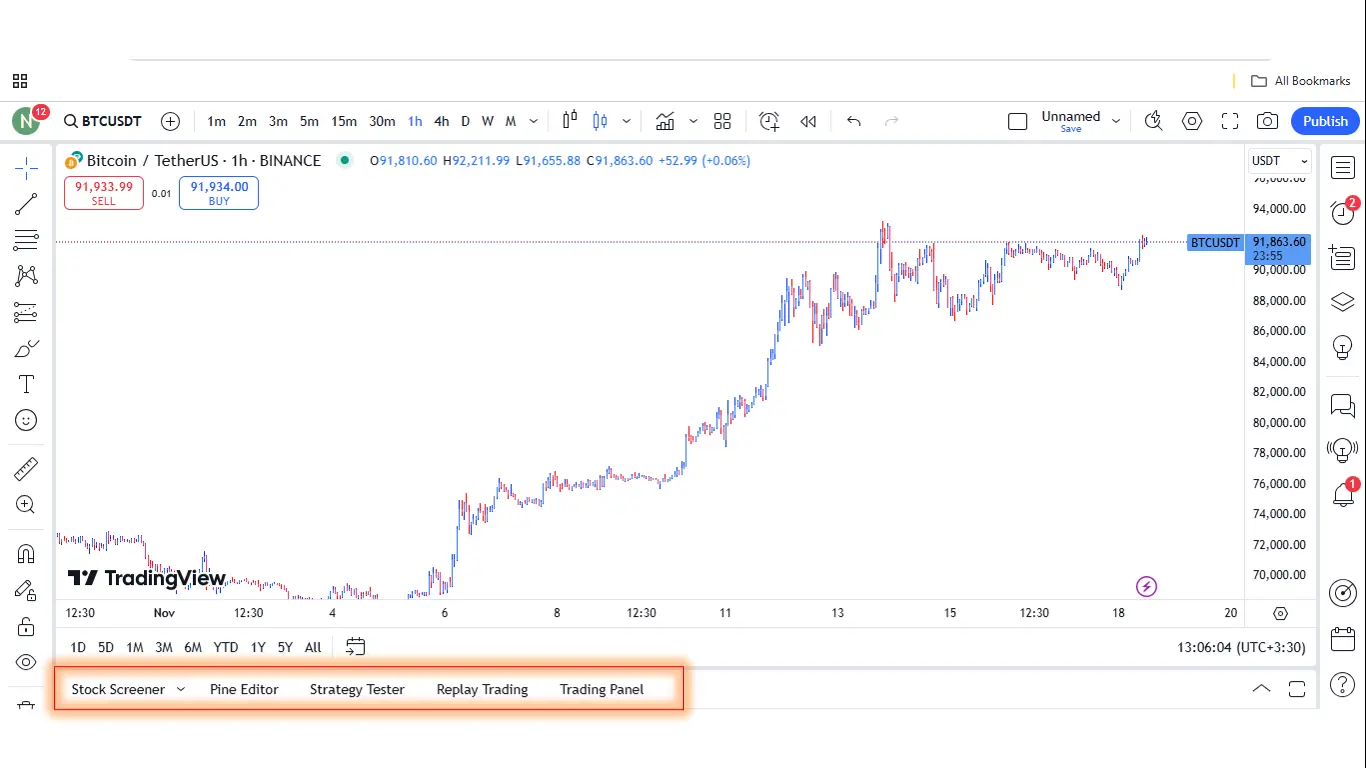This screenshot has height=768, width=1366.
Task: Click the SELL 91,933.99 button
Action: [x=104, y=193]
